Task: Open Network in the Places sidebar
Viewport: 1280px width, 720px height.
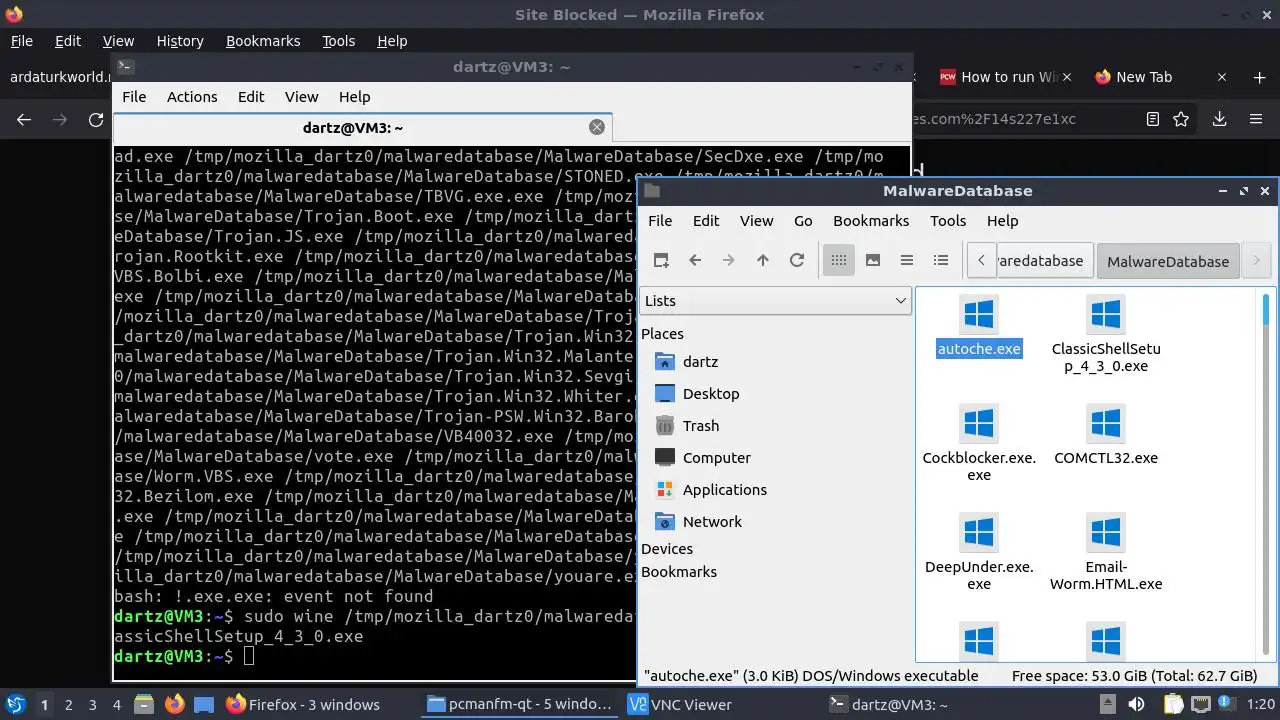Action: pos(711,521)
